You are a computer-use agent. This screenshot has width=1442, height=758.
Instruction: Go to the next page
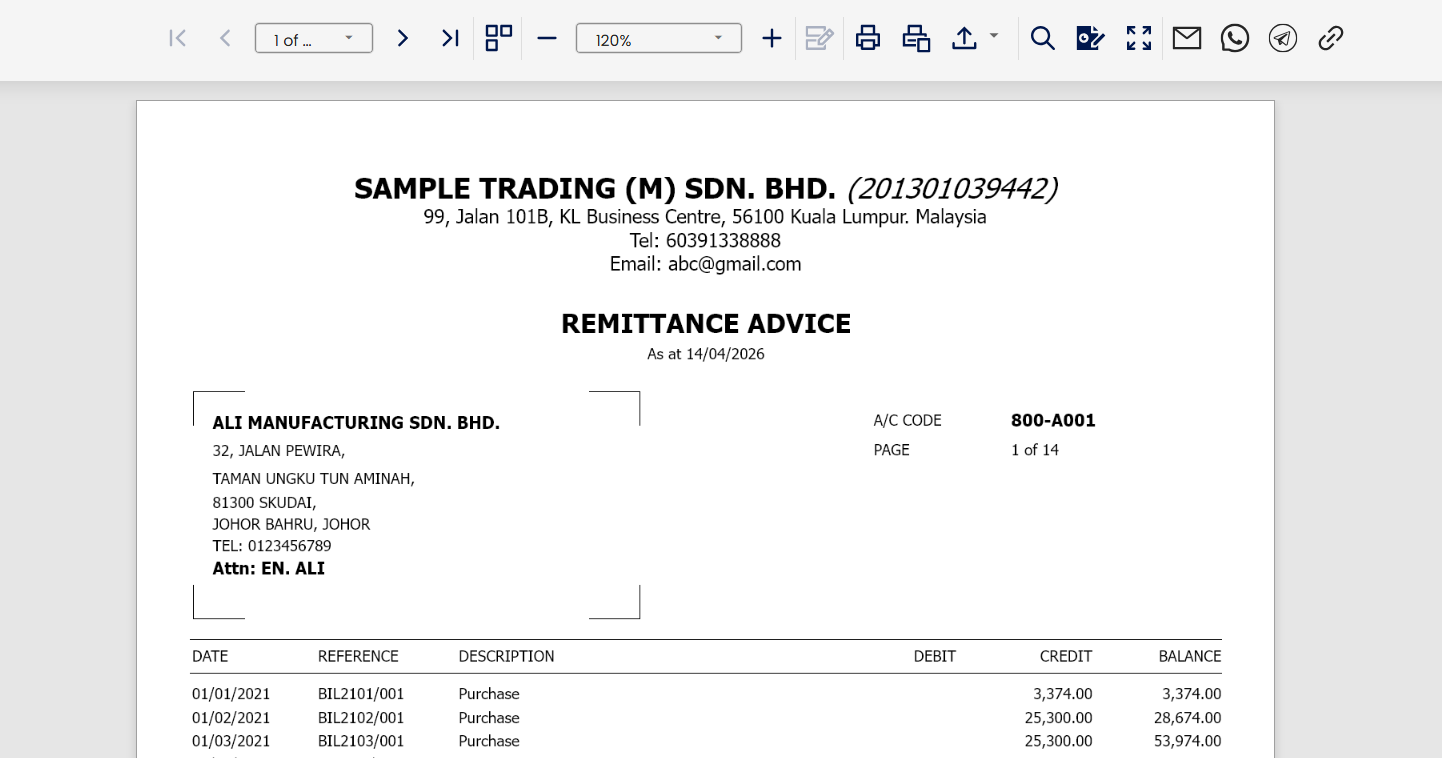pos(402,39)
